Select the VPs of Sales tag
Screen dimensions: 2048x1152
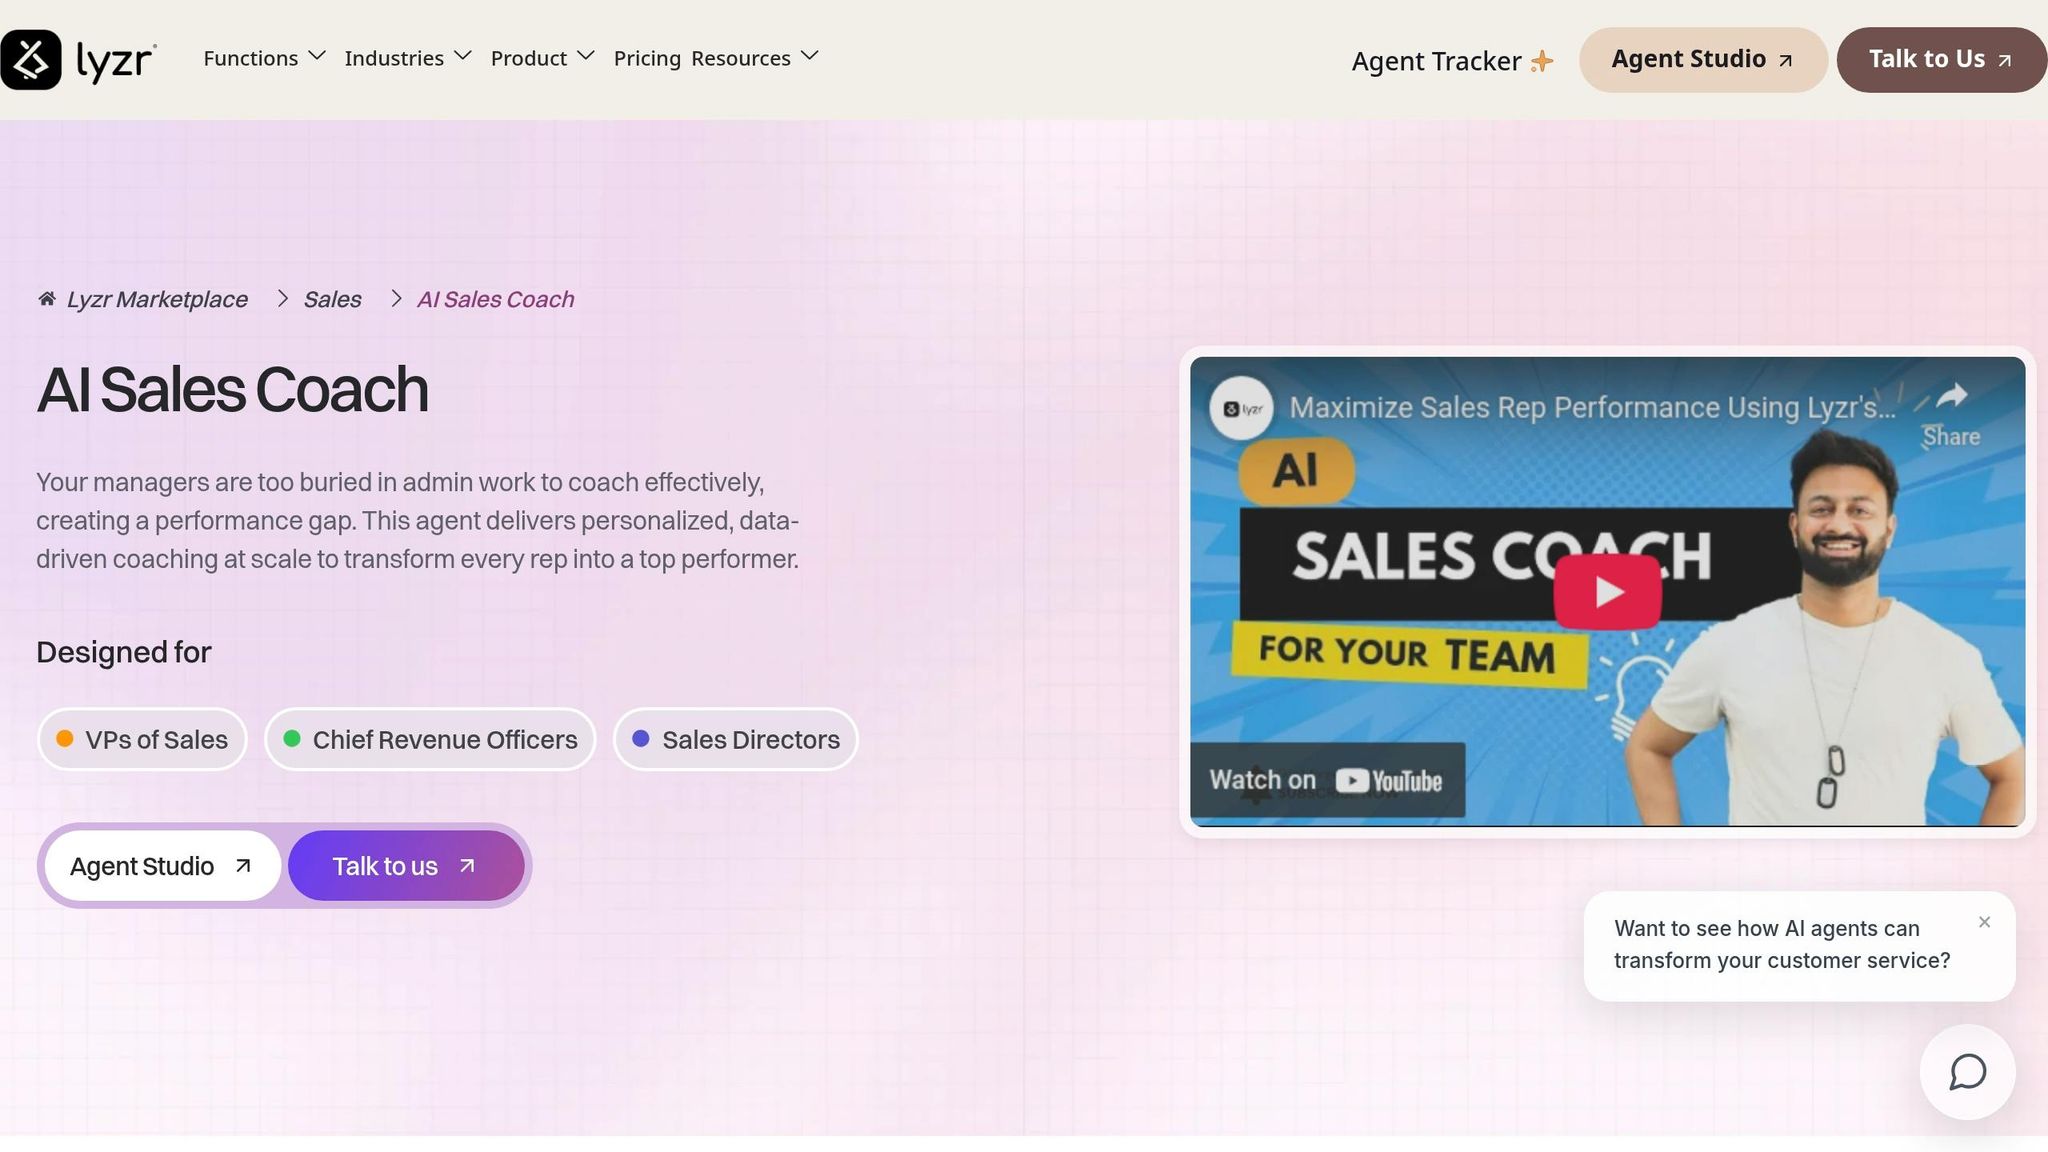pos(142,740)
